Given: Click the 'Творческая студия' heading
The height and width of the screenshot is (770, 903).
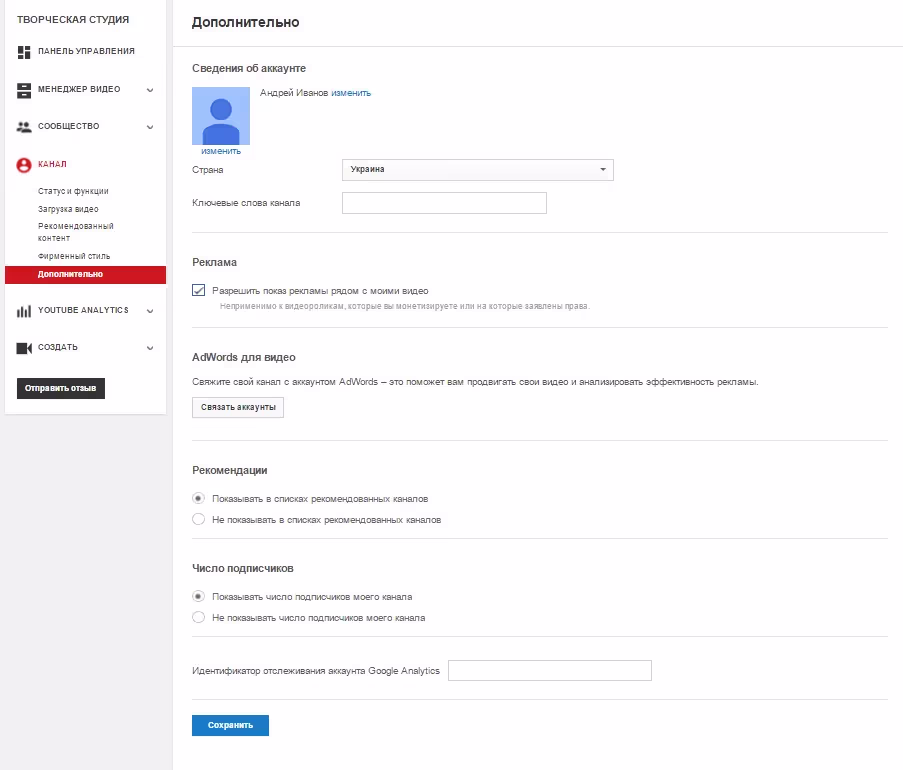Looking at the screenshot, I should point(73,20).
